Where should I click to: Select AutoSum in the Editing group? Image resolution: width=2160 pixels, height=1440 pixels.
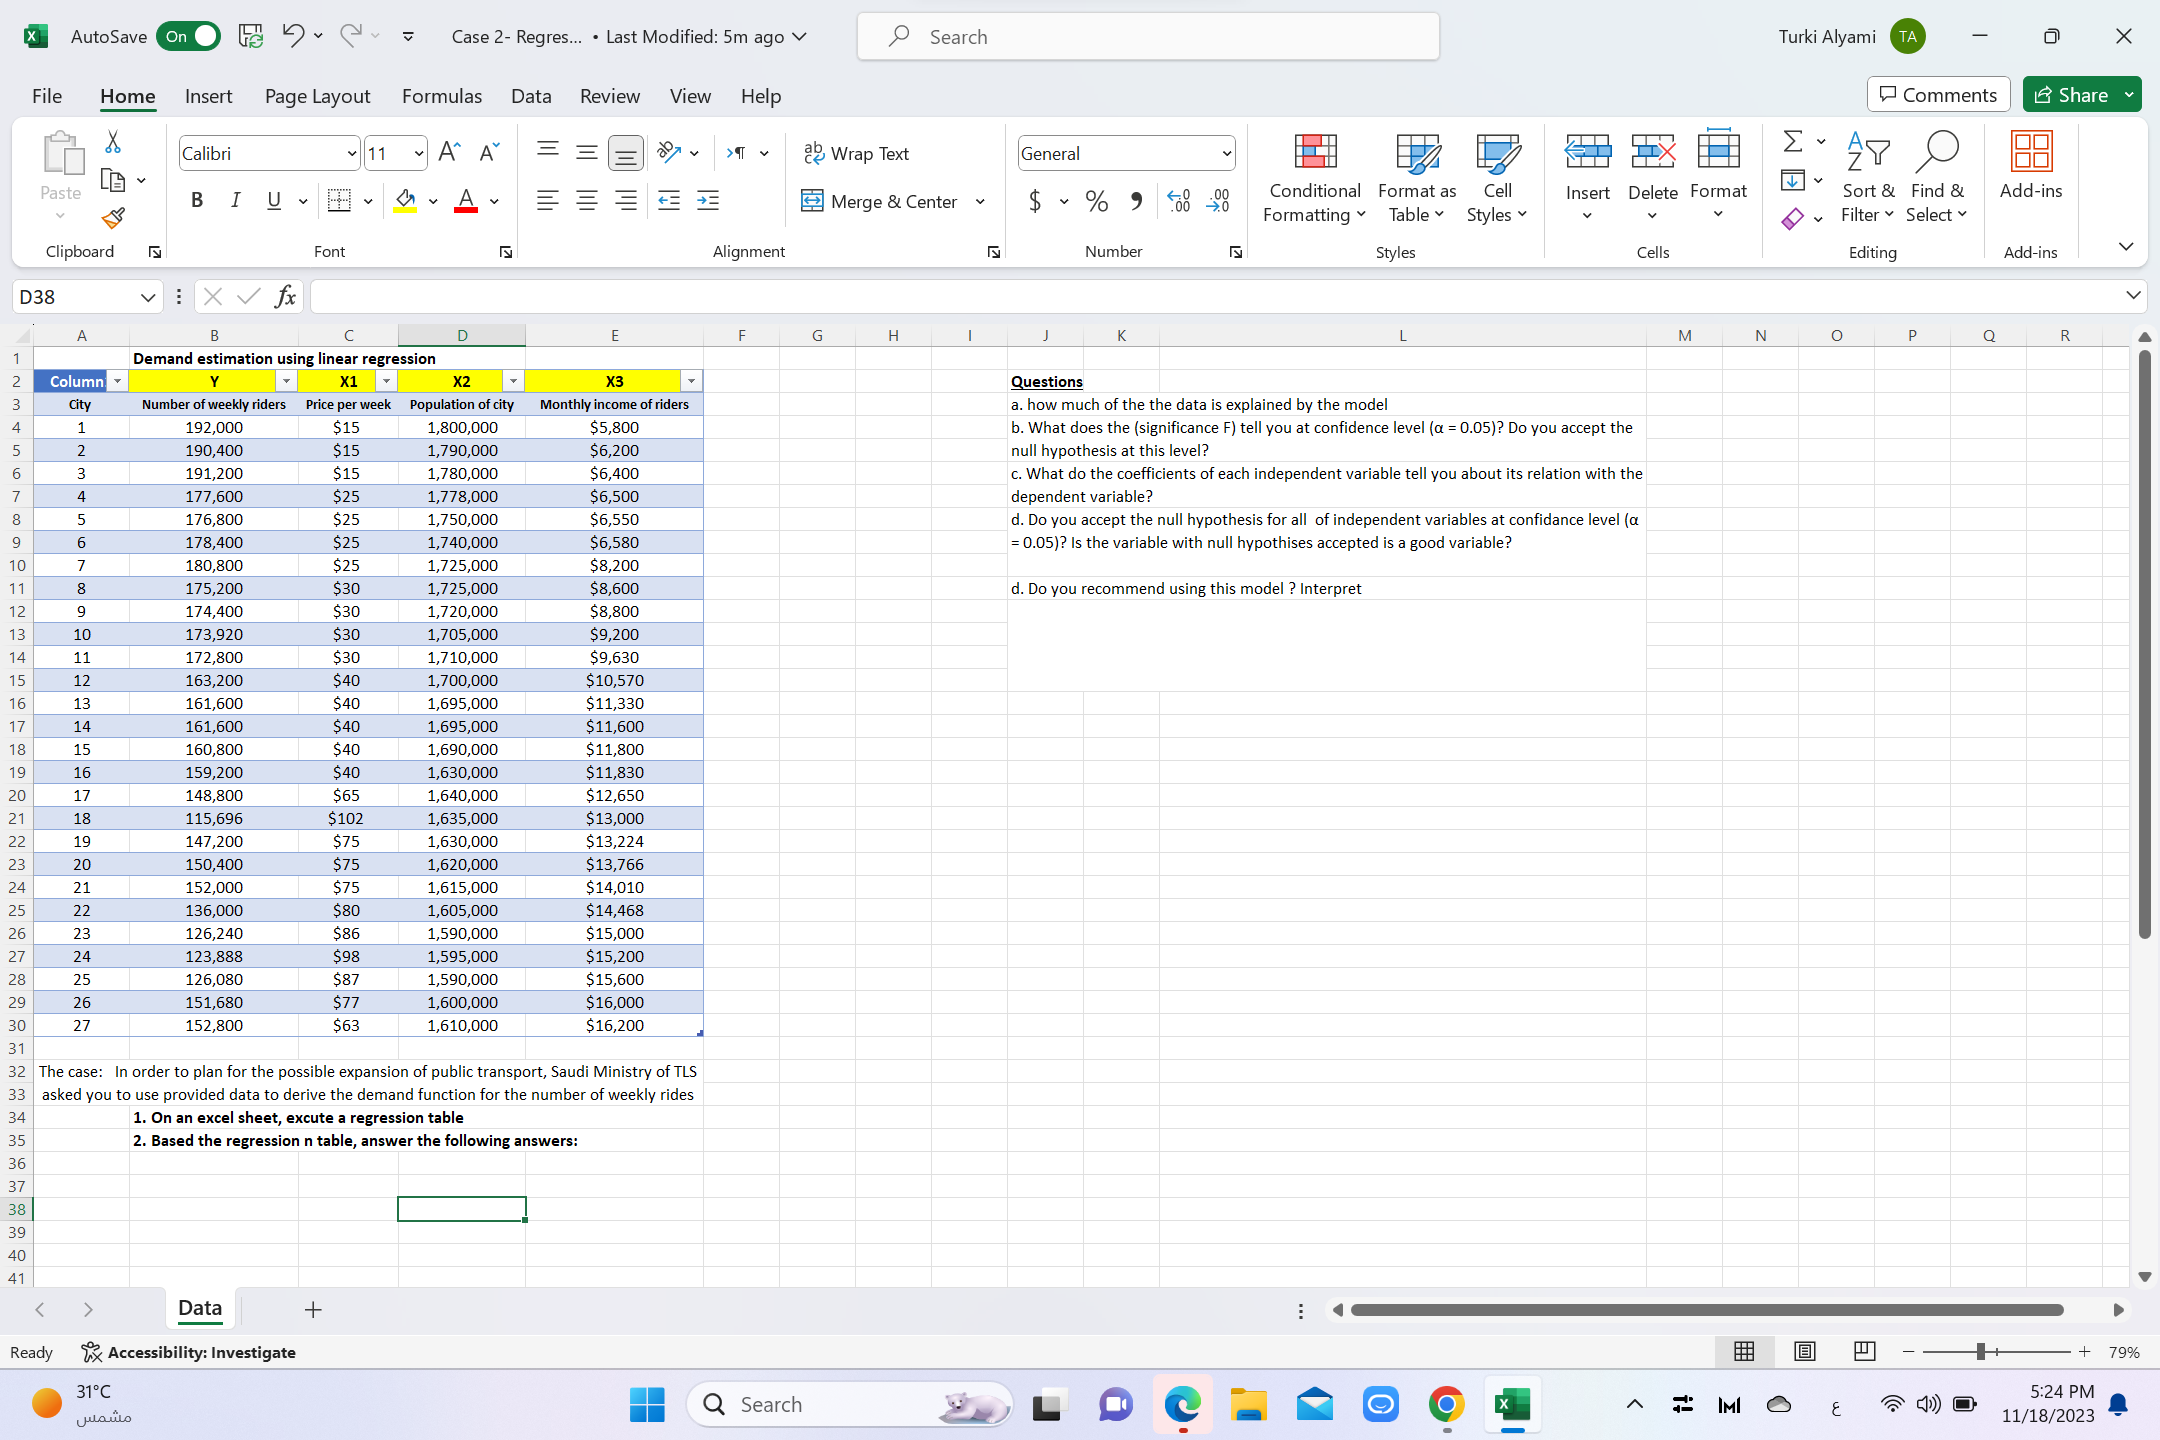[x=1793, y=141]
